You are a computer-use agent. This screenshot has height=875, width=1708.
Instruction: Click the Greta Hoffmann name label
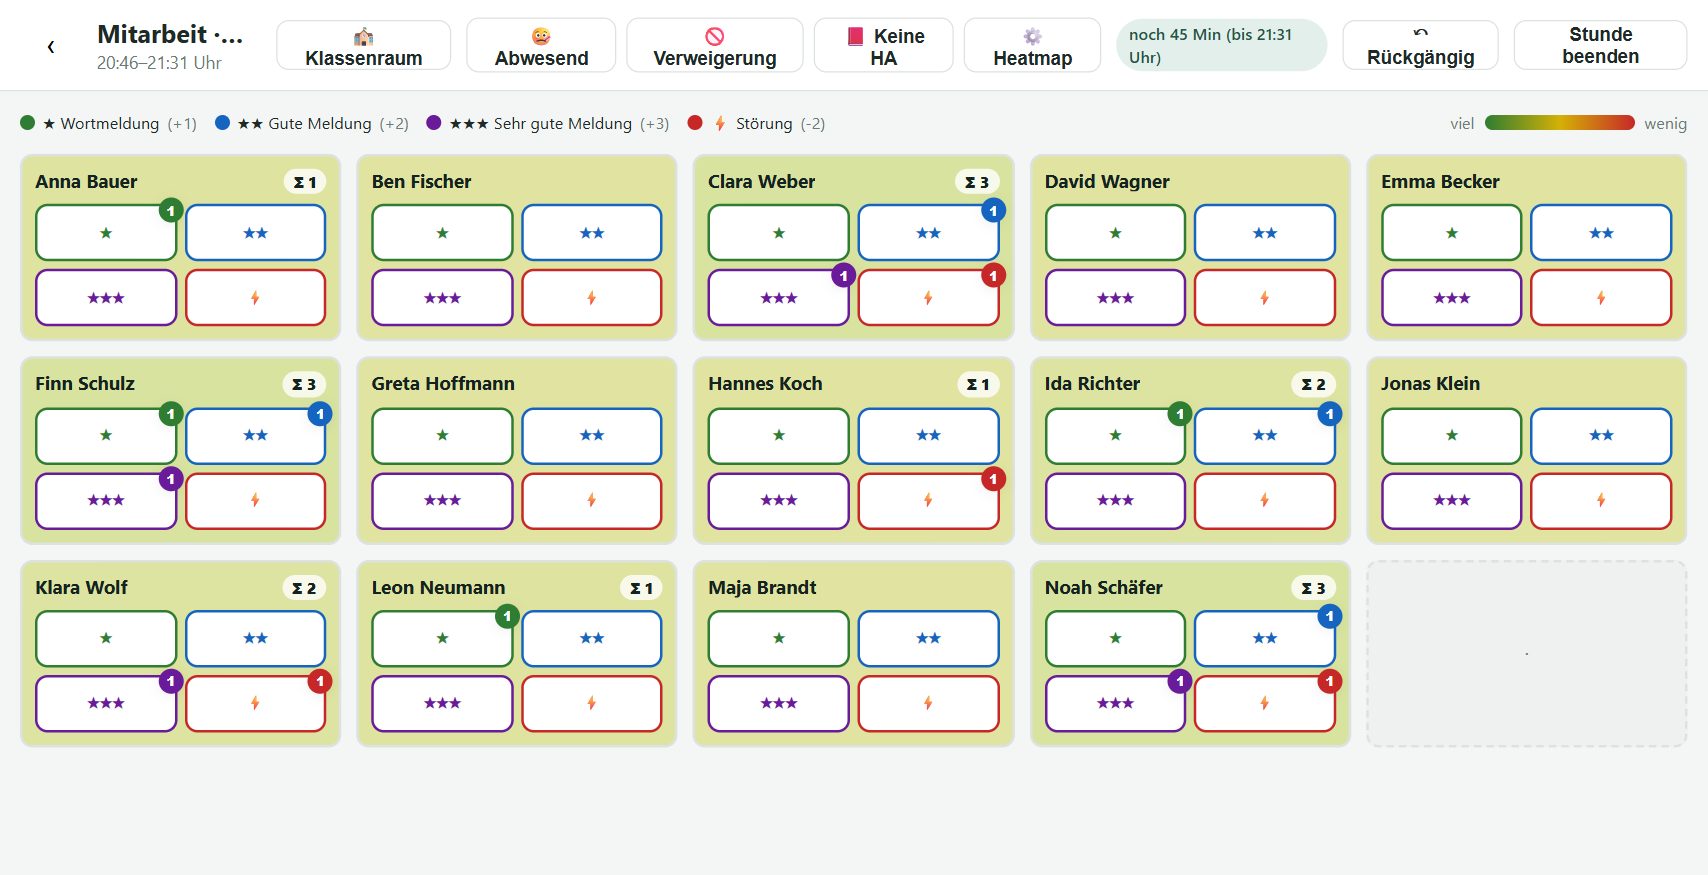coord(443,384)
